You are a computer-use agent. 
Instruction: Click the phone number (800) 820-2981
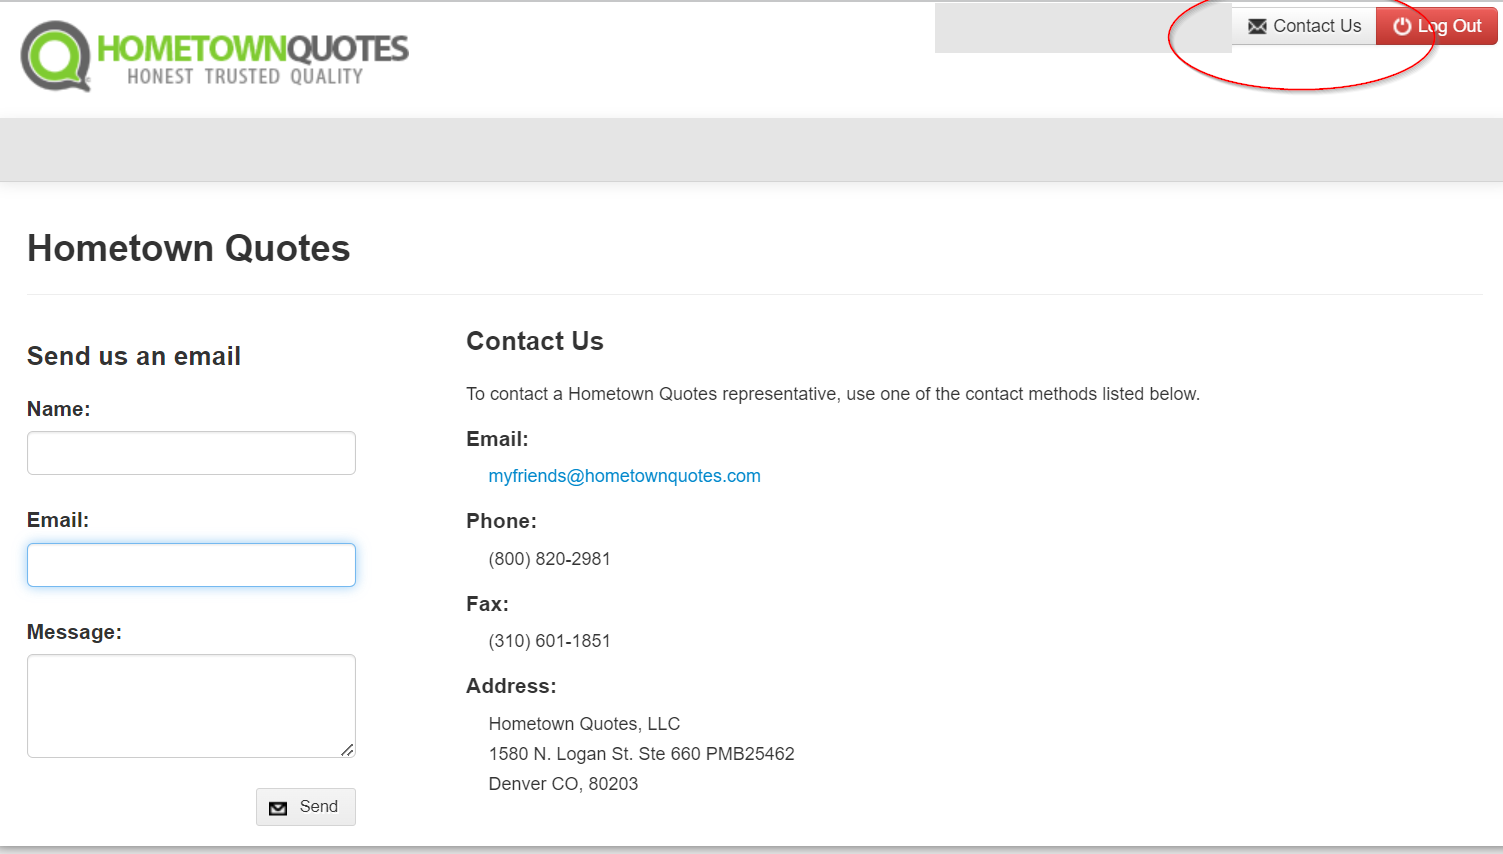pos(549,559)
